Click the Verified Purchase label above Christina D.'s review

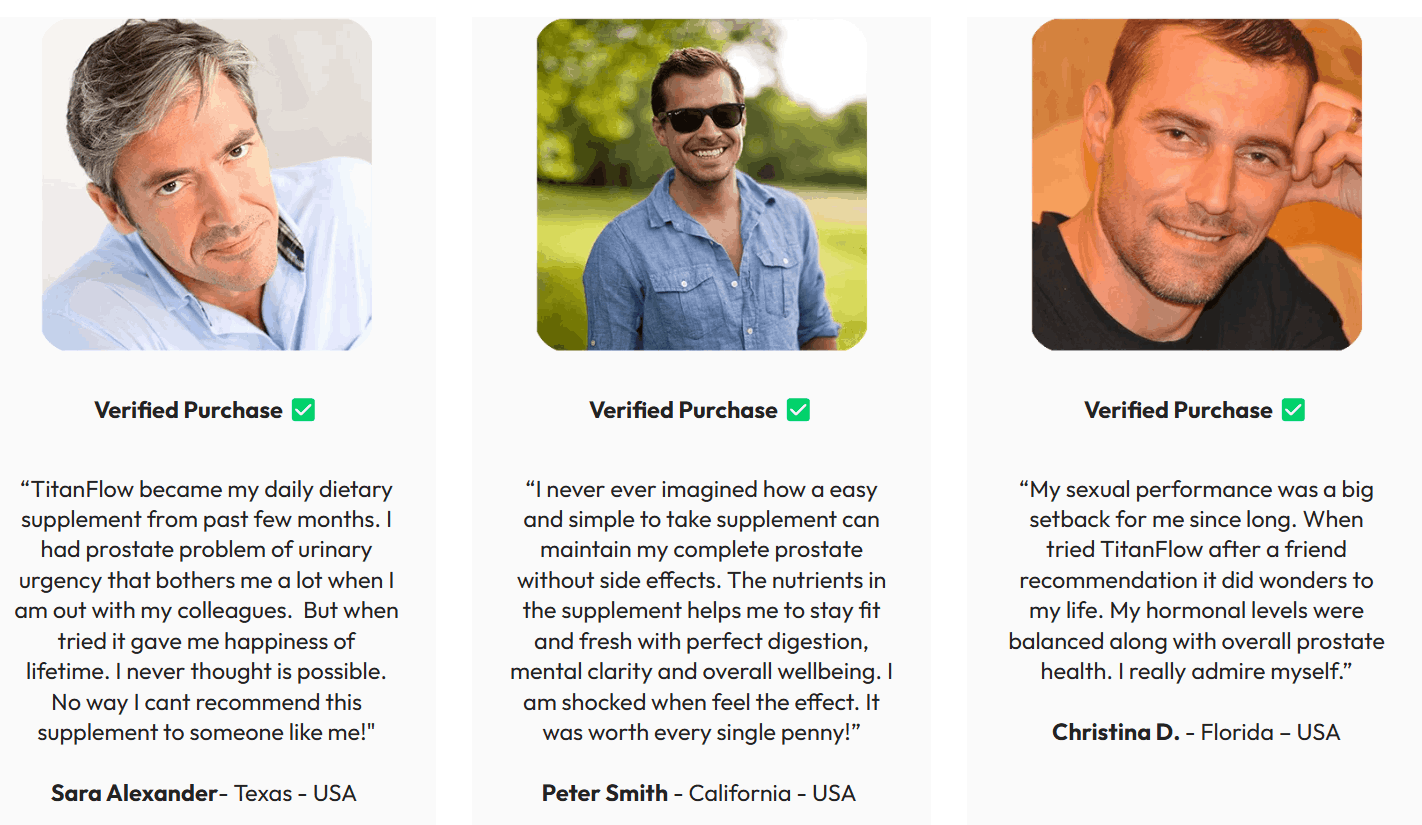click(x=1178, y=410)
